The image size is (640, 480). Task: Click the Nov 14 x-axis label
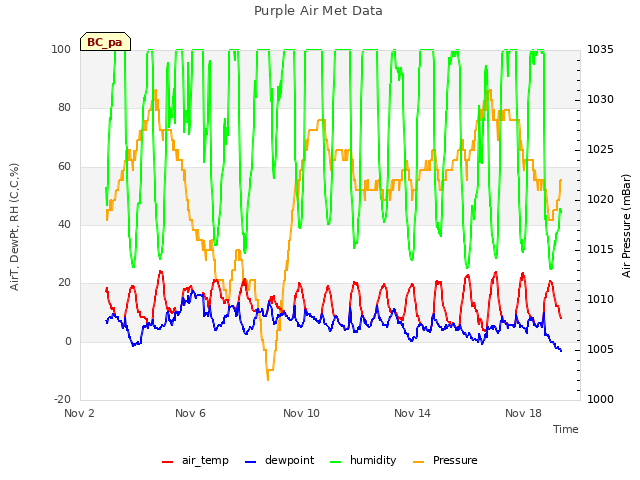(x=412, y=413)
